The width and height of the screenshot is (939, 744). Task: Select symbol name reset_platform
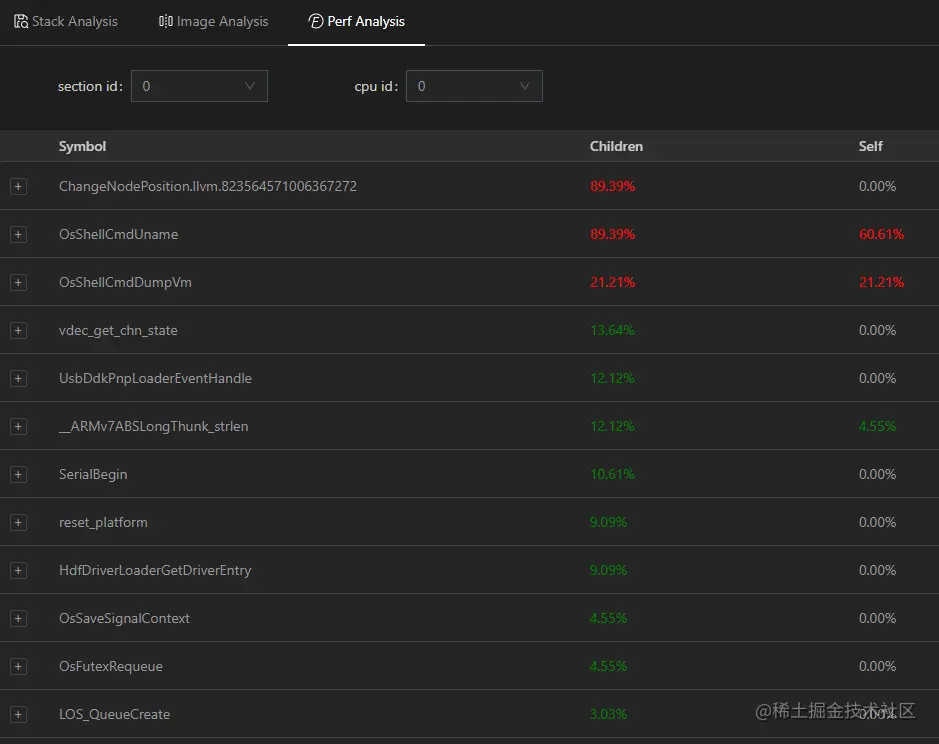tap(103, 522)
